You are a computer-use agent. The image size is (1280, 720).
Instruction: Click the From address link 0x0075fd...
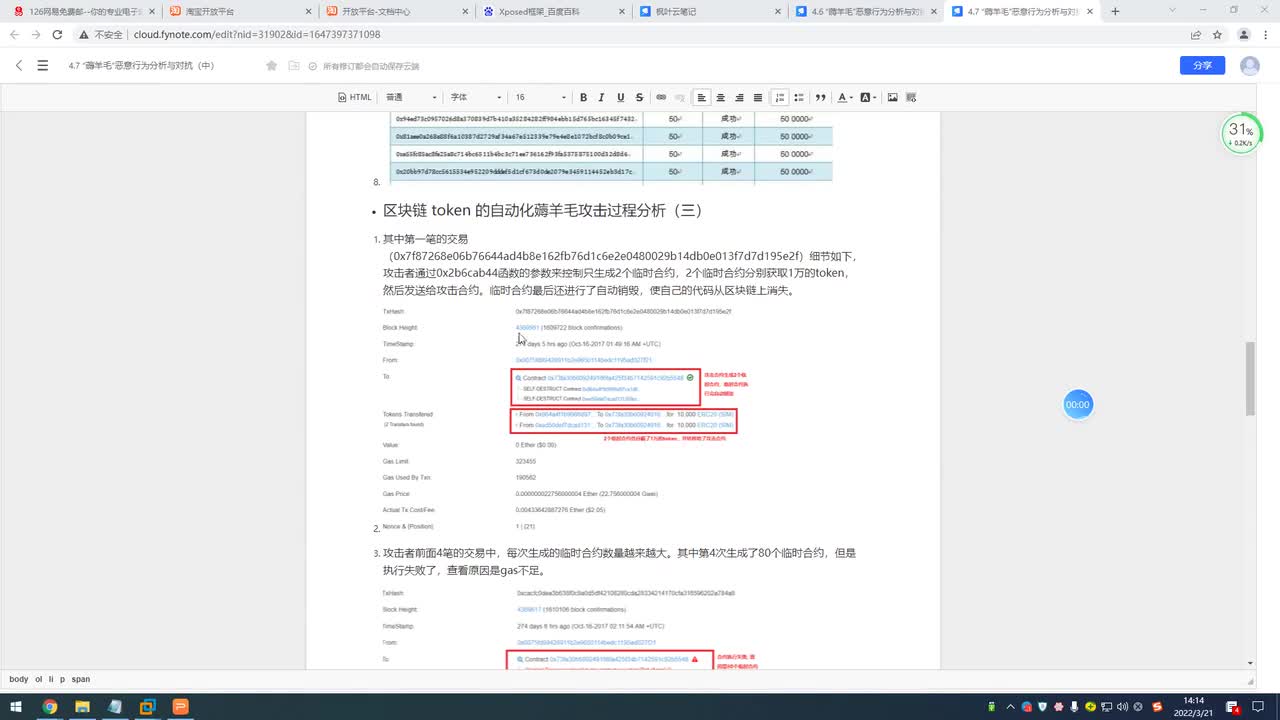point(586,642)
